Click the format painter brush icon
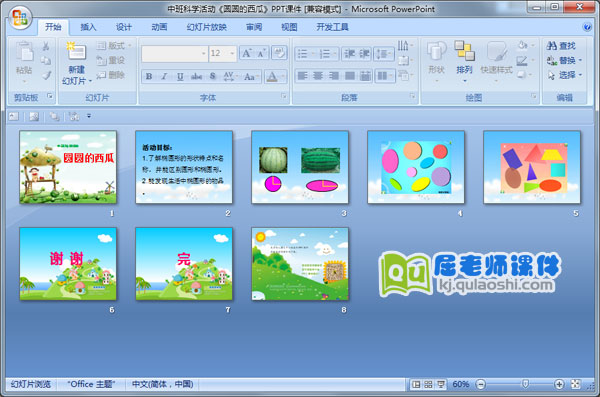Image resolution: width=600 pixels, height=397 pixels. click(46, 75)
